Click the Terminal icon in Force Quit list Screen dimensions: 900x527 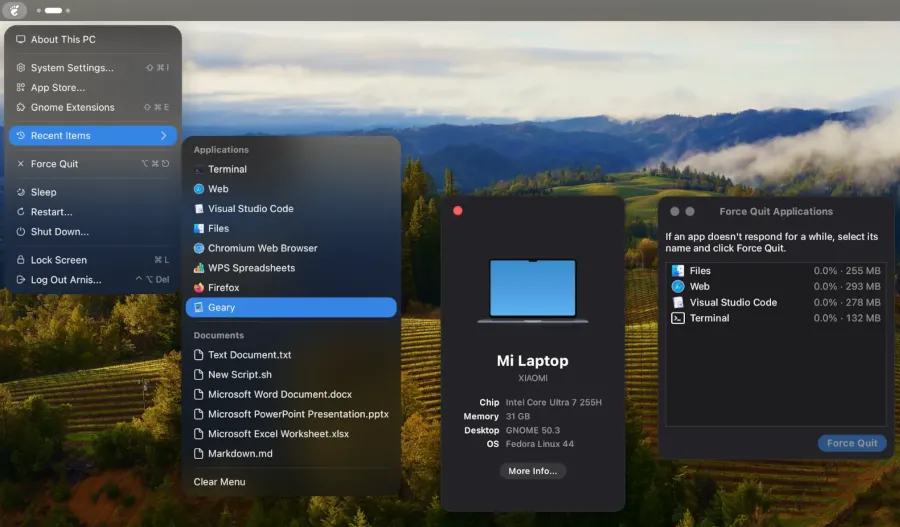678,318
